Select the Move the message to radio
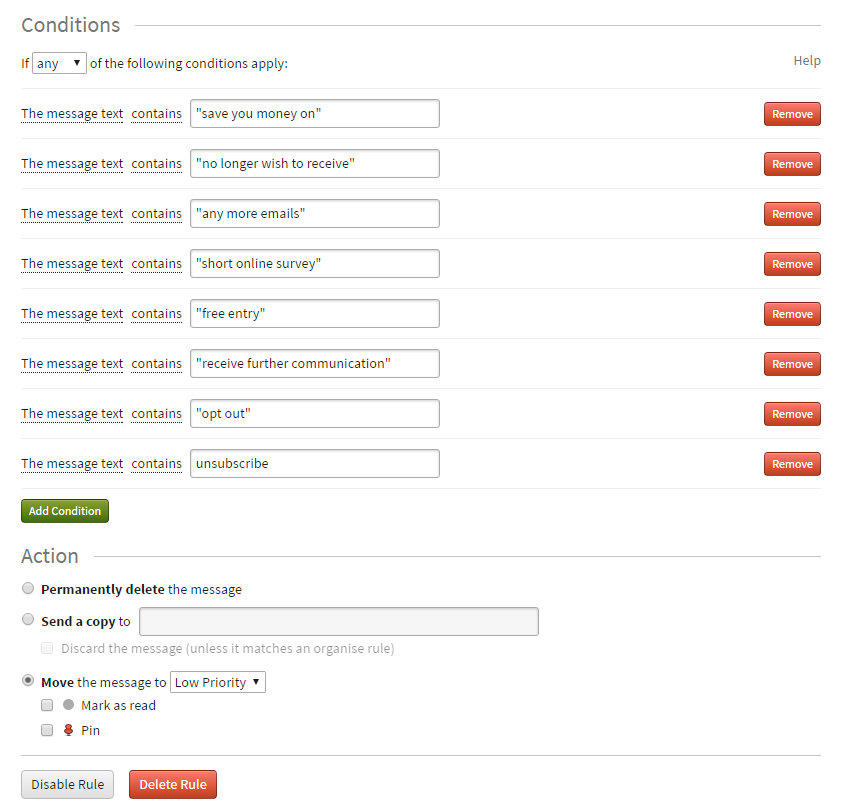 click(28, 680)
